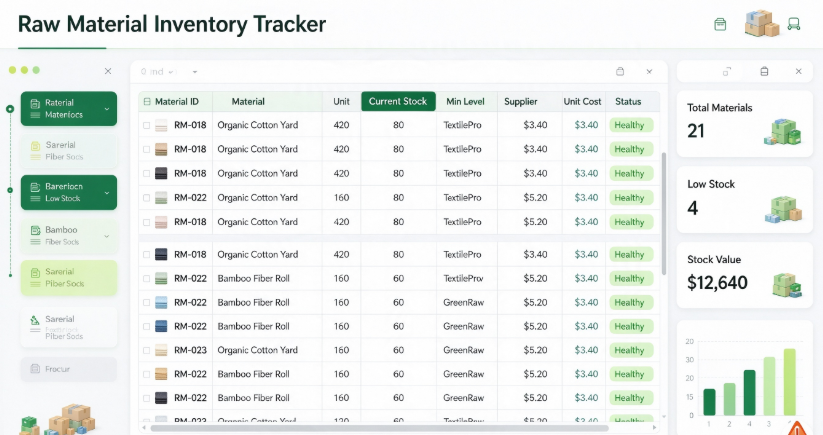Expand the Bamboo Fiber Socs chevron

pyautogui.click(x=107, y=236)
